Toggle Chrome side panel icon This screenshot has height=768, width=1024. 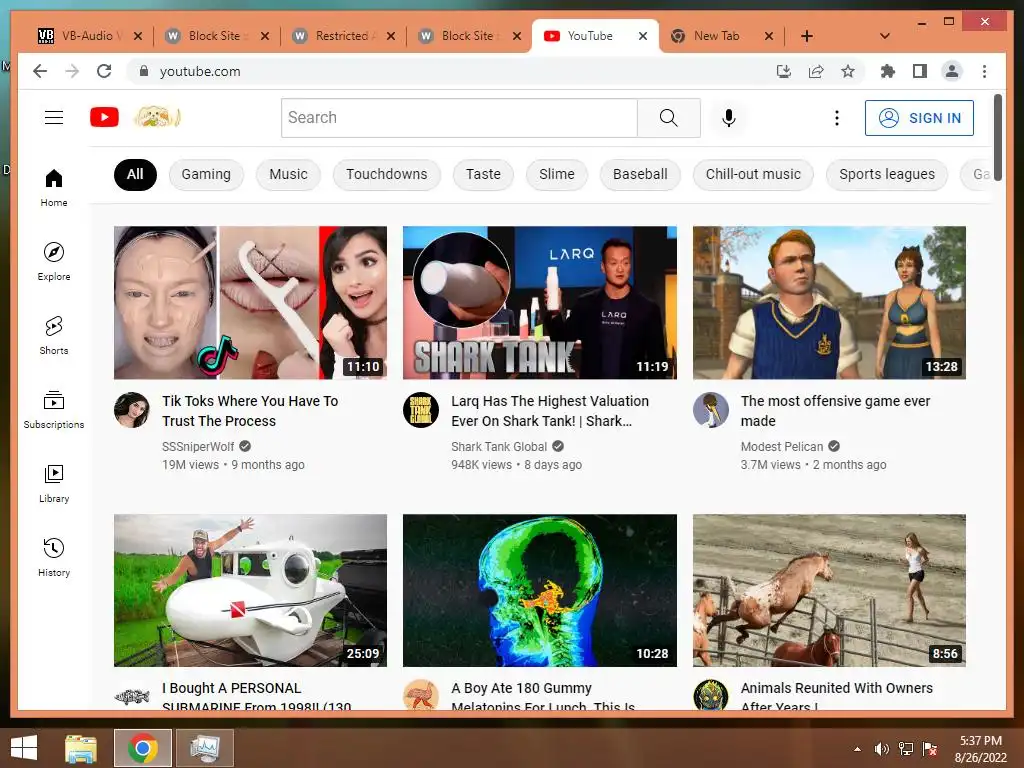point(920,71)
